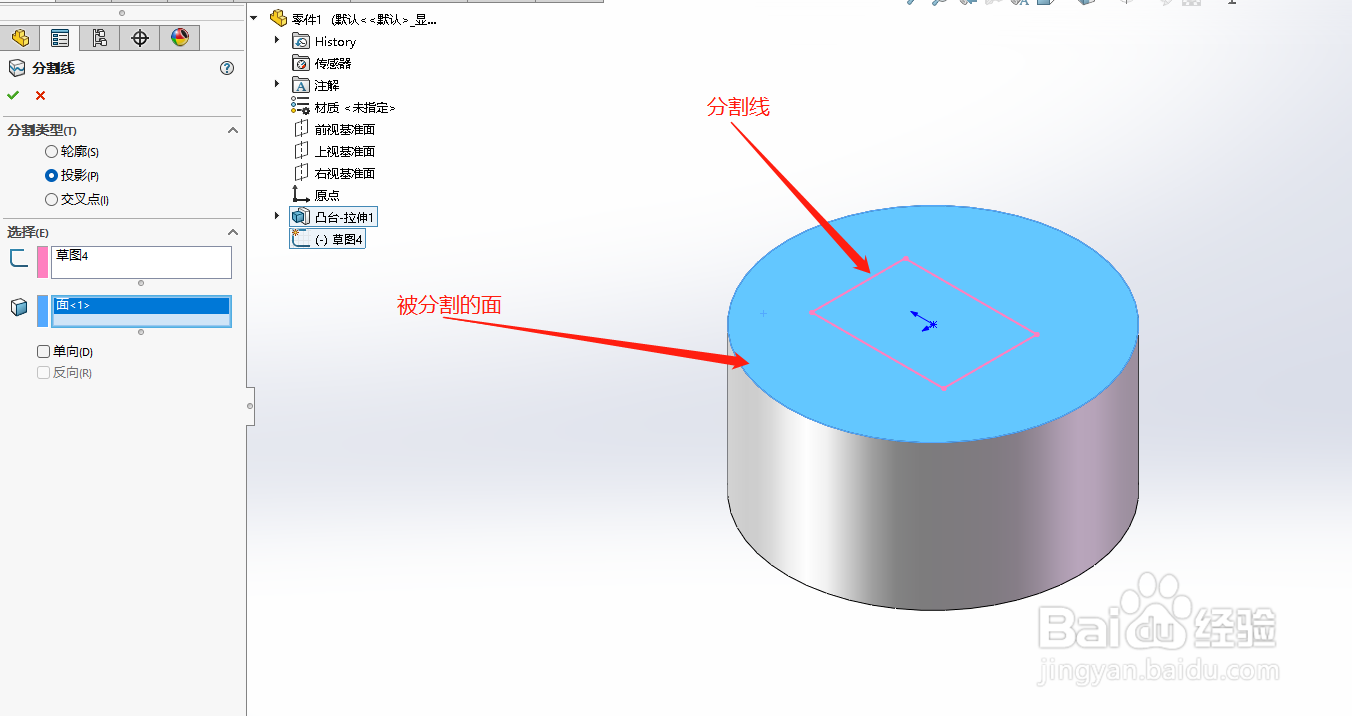The image size is (1352, 716).
Task: Select the 传感器 folder in tree
Action: [322, 63]
